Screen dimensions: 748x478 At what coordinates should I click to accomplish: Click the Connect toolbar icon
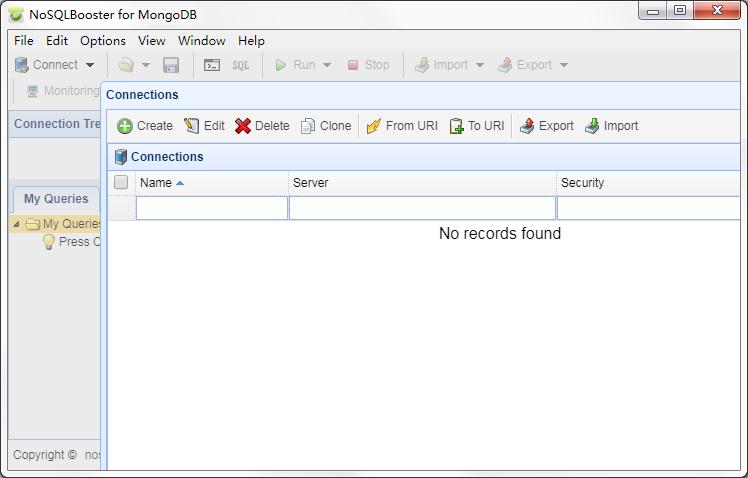pyautogui.click(x=21, y=65)
